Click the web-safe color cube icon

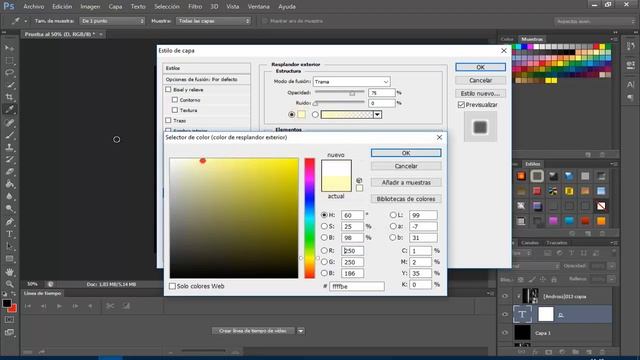[x=359, y=180]
